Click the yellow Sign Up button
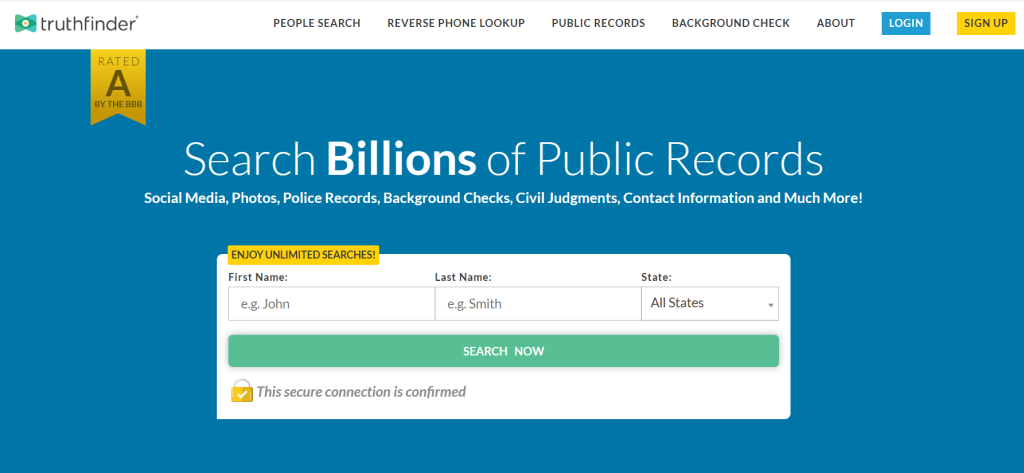The width and height of the screenshot is (1024, 473). [985, 23]
